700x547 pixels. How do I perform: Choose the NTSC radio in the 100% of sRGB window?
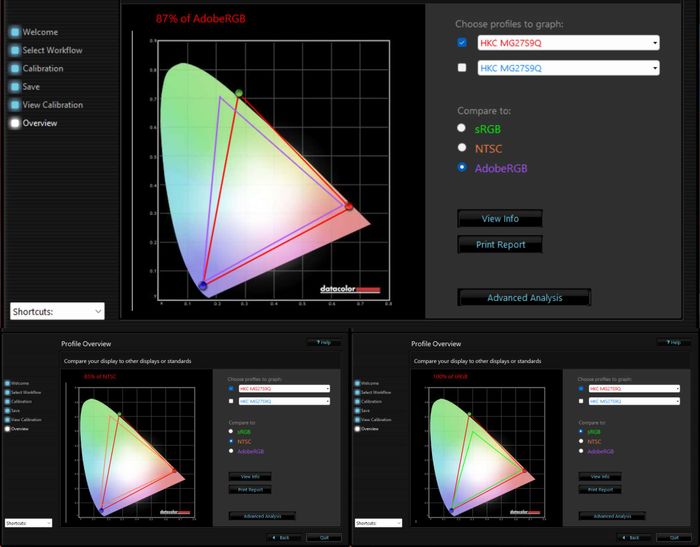tap(581, 441)
